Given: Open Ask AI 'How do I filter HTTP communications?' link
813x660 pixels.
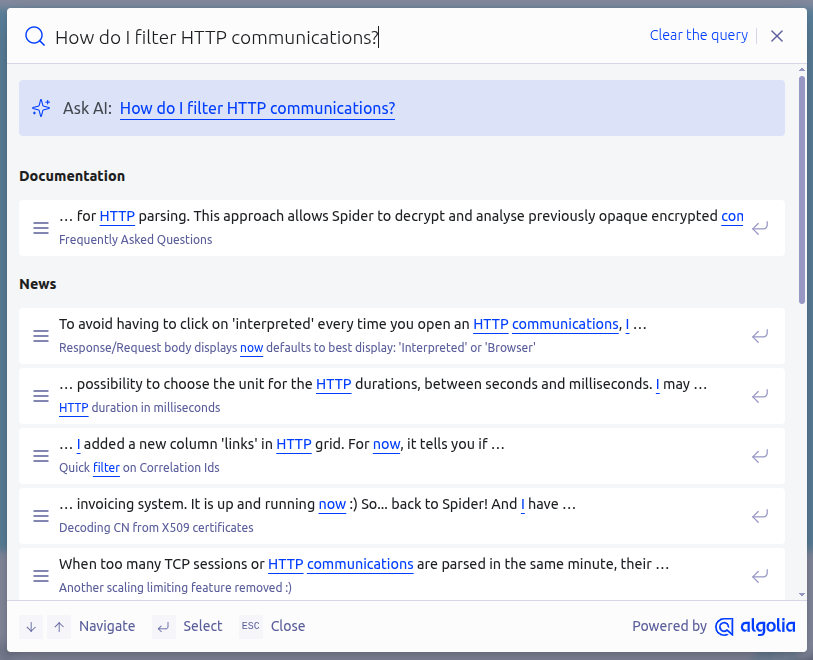Looking at the screenshot, I should coord(257,108).
